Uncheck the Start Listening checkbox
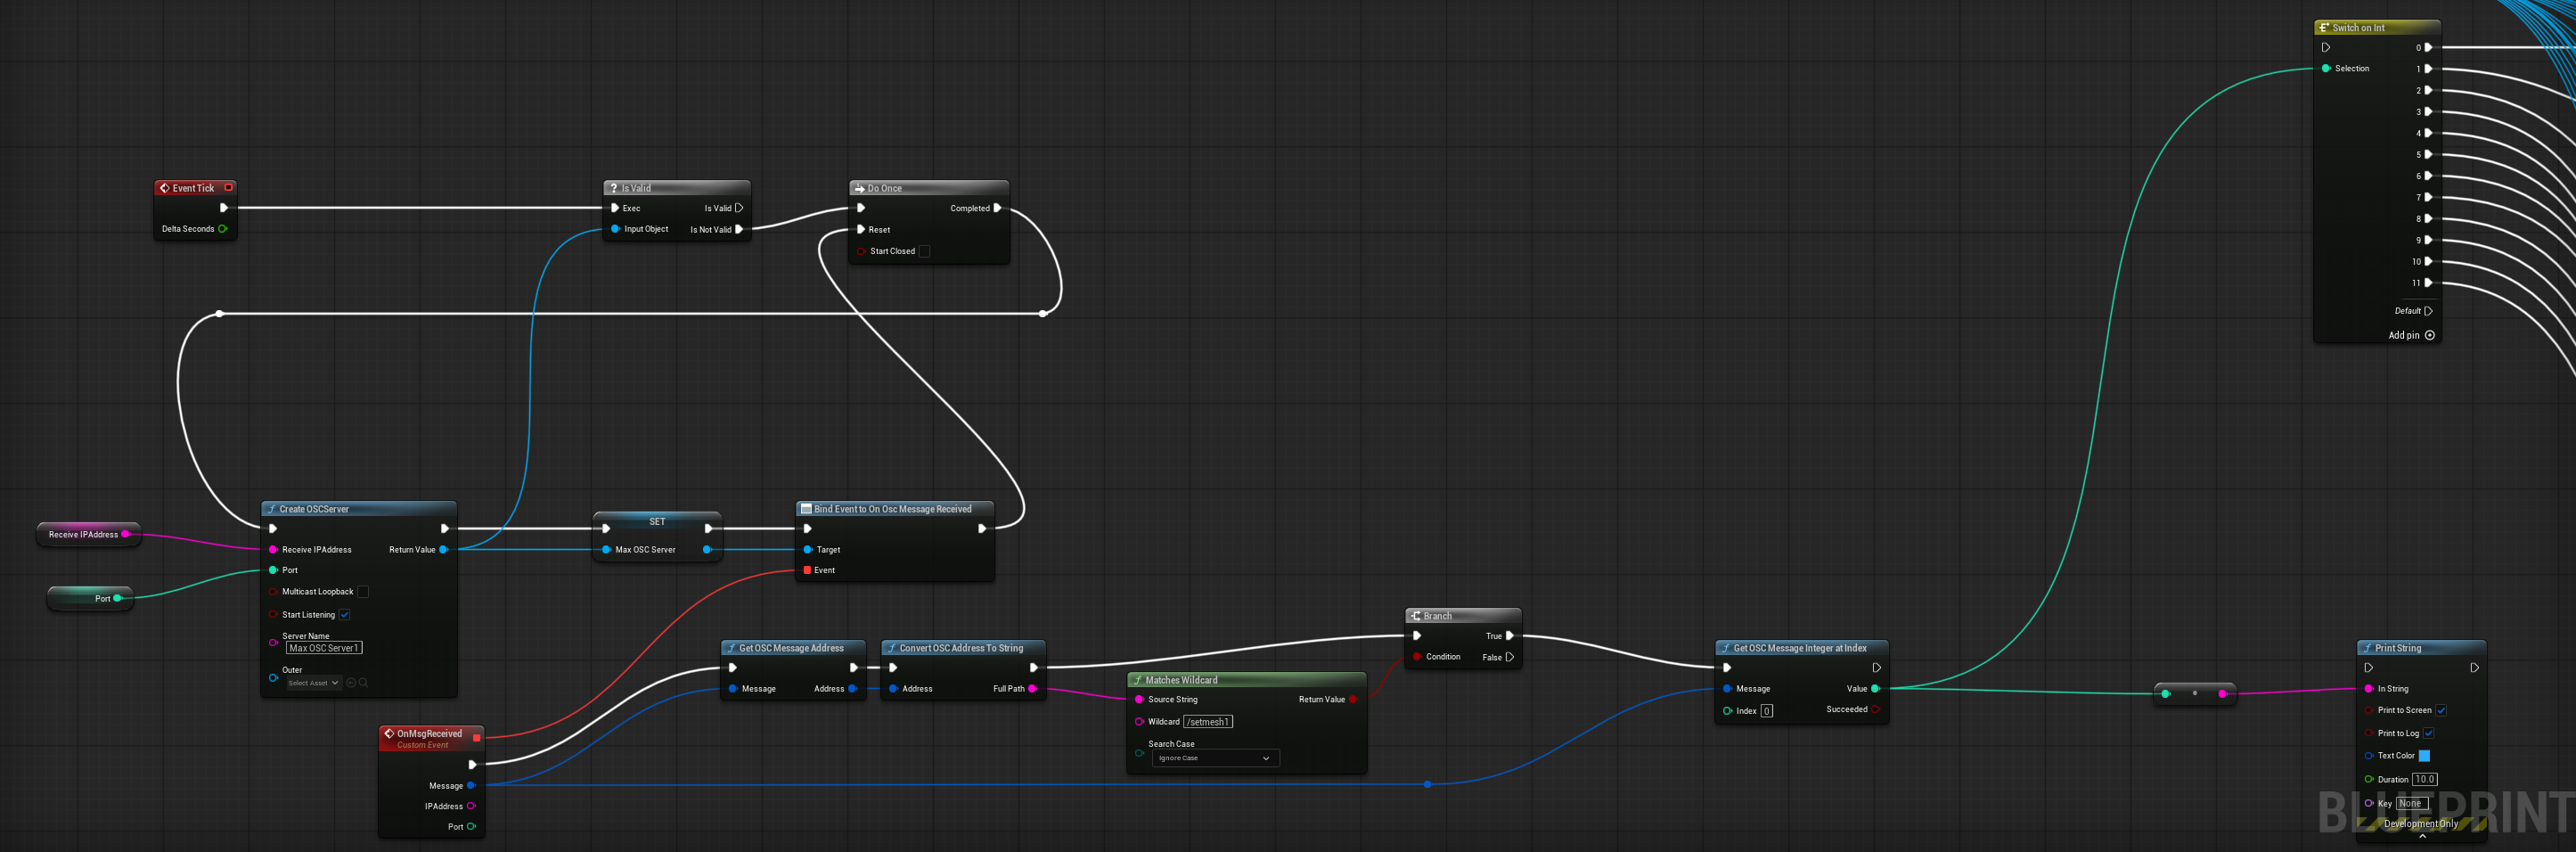The height and width of the screenshot is (852, 2576). tap(344, 615)
